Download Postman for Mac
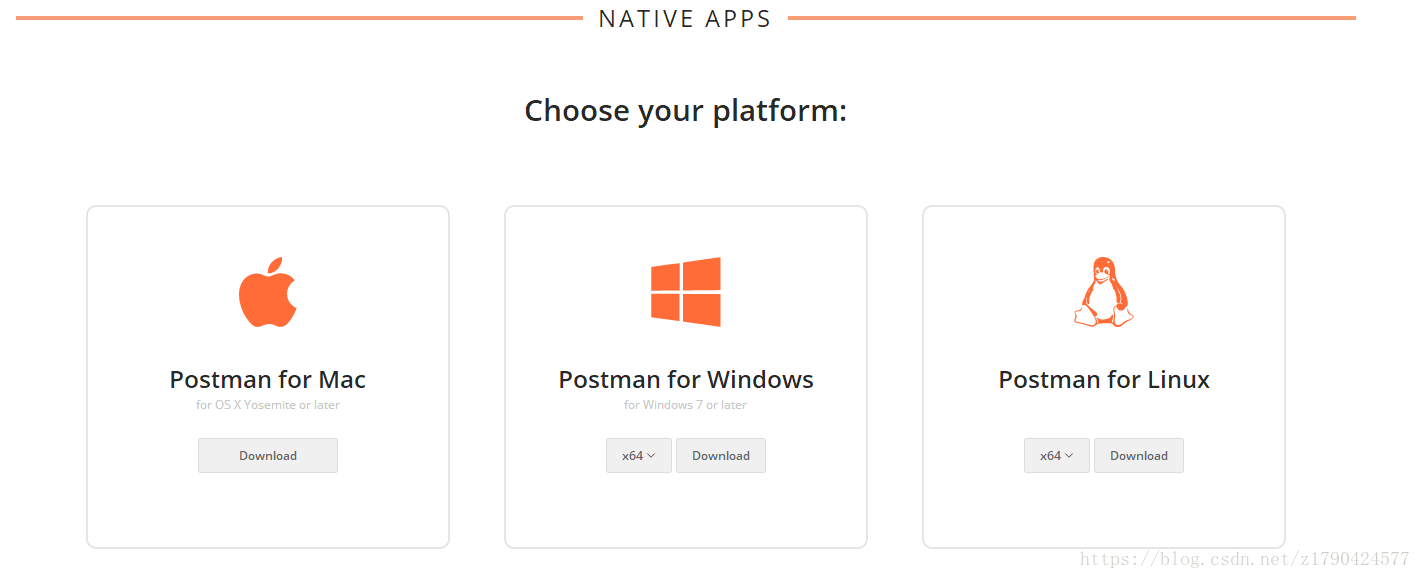This screenshot has height=579, width=1421. click(268, 456)
